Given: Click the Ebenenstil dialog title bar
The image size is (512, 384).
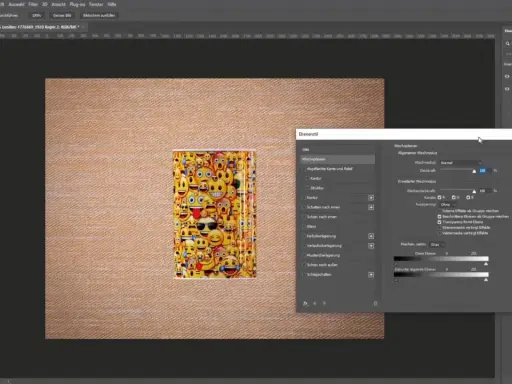Looking at the screenshot, I should pyautogui.click(x=404, y=134).
